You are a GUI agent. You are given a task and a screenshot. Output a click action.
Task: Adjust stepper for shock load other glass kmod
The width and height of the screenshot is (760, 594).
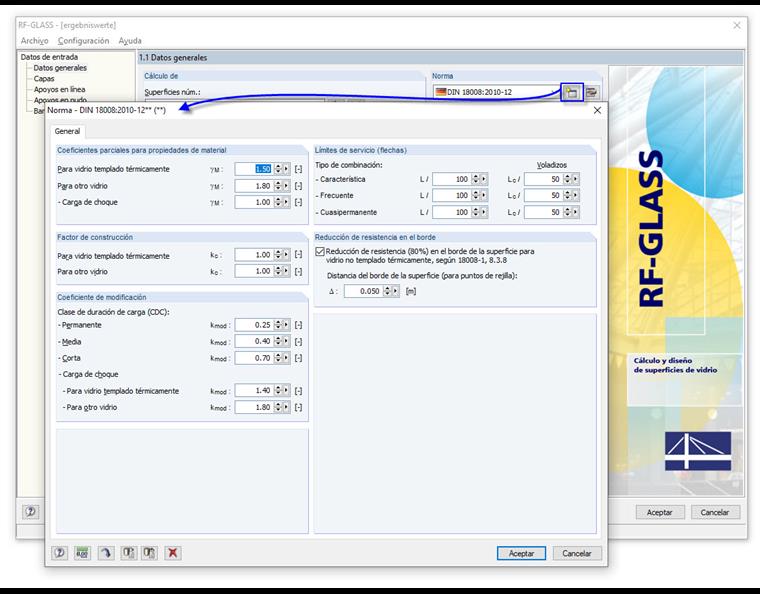point(278,407)
